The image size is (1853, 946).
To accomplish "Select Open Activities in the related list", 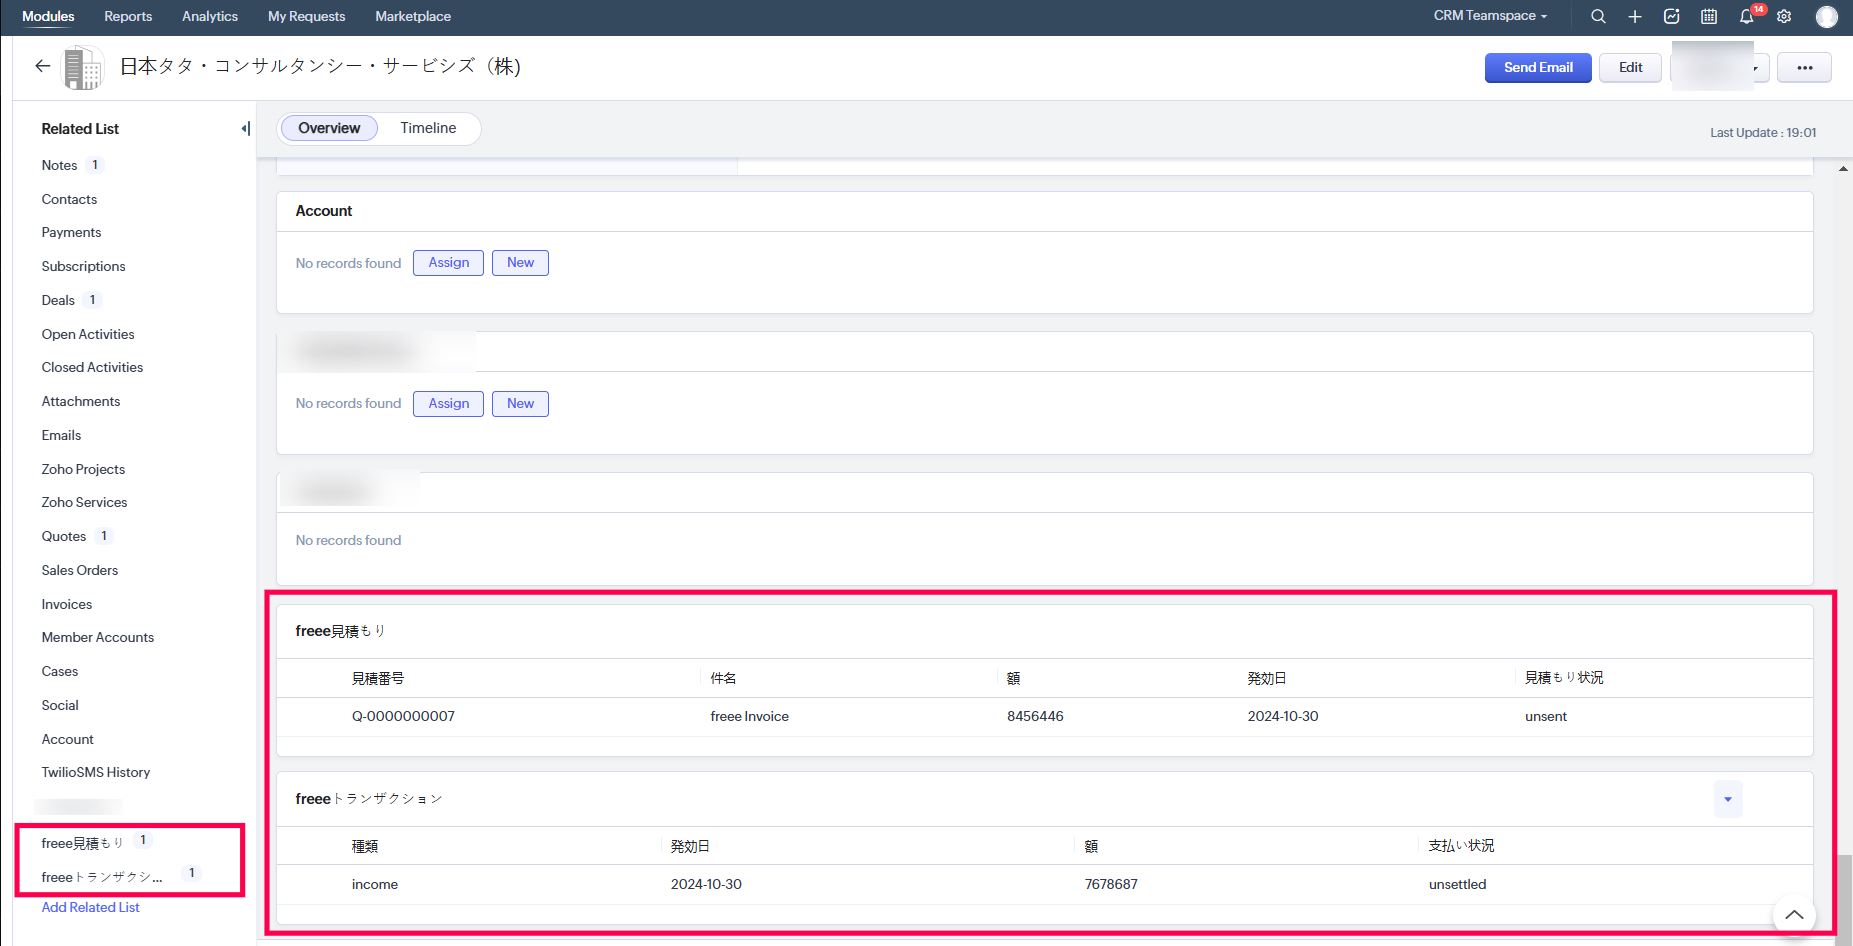I will (88, 334).
